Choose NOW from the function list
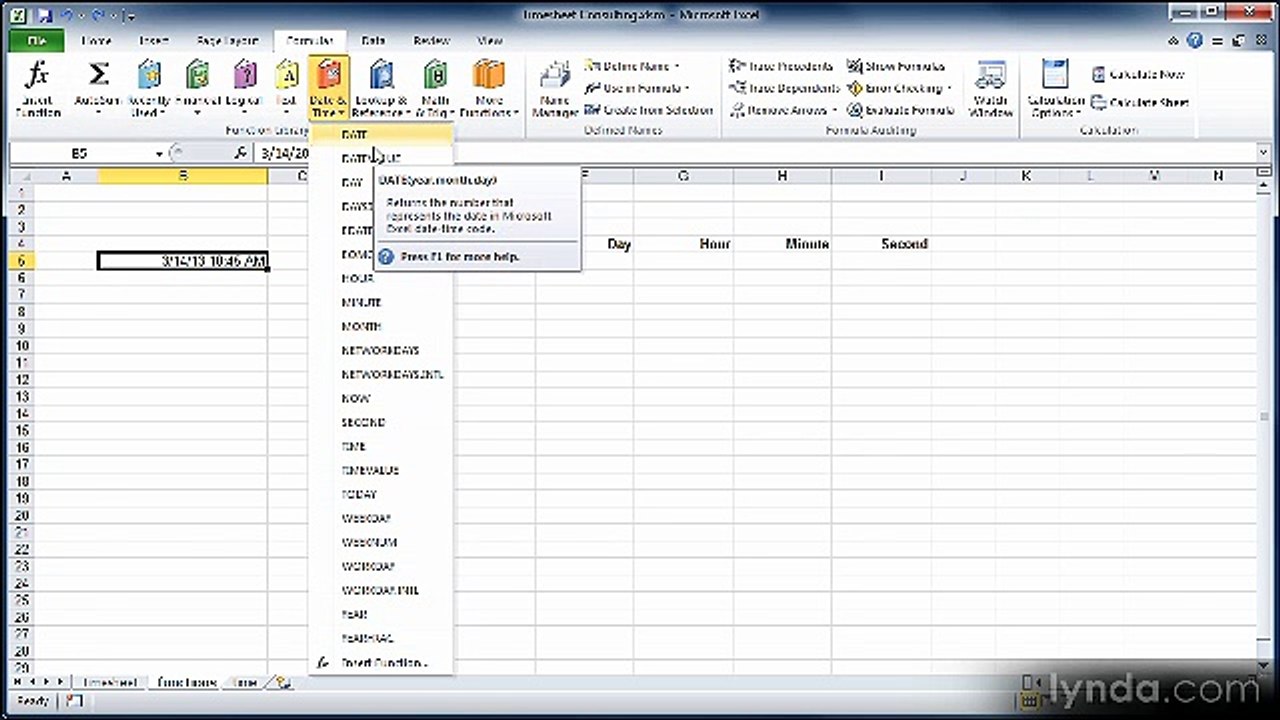Viewport: 1280px width, 720px height. pos(382,398)
